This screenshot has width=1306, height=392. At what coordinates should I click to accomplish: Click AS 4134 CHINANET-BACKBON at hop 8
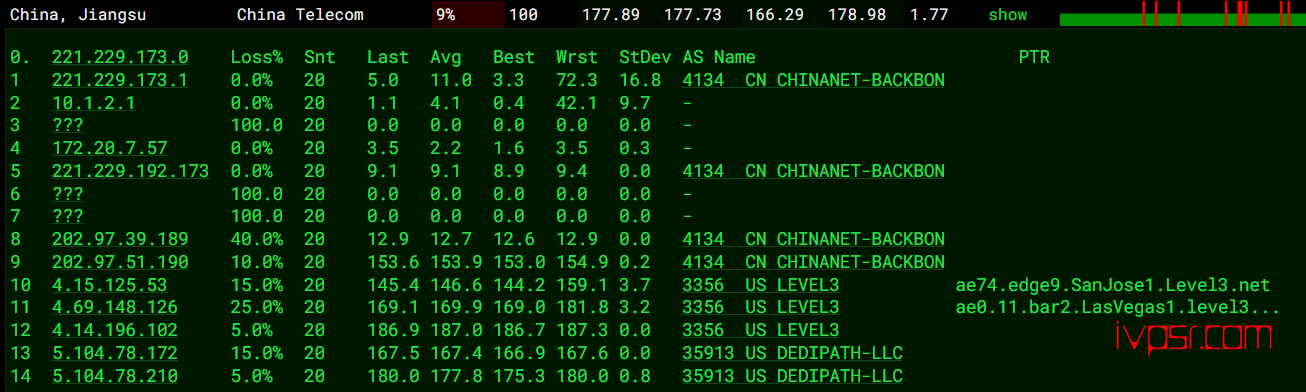pos(813,240)
